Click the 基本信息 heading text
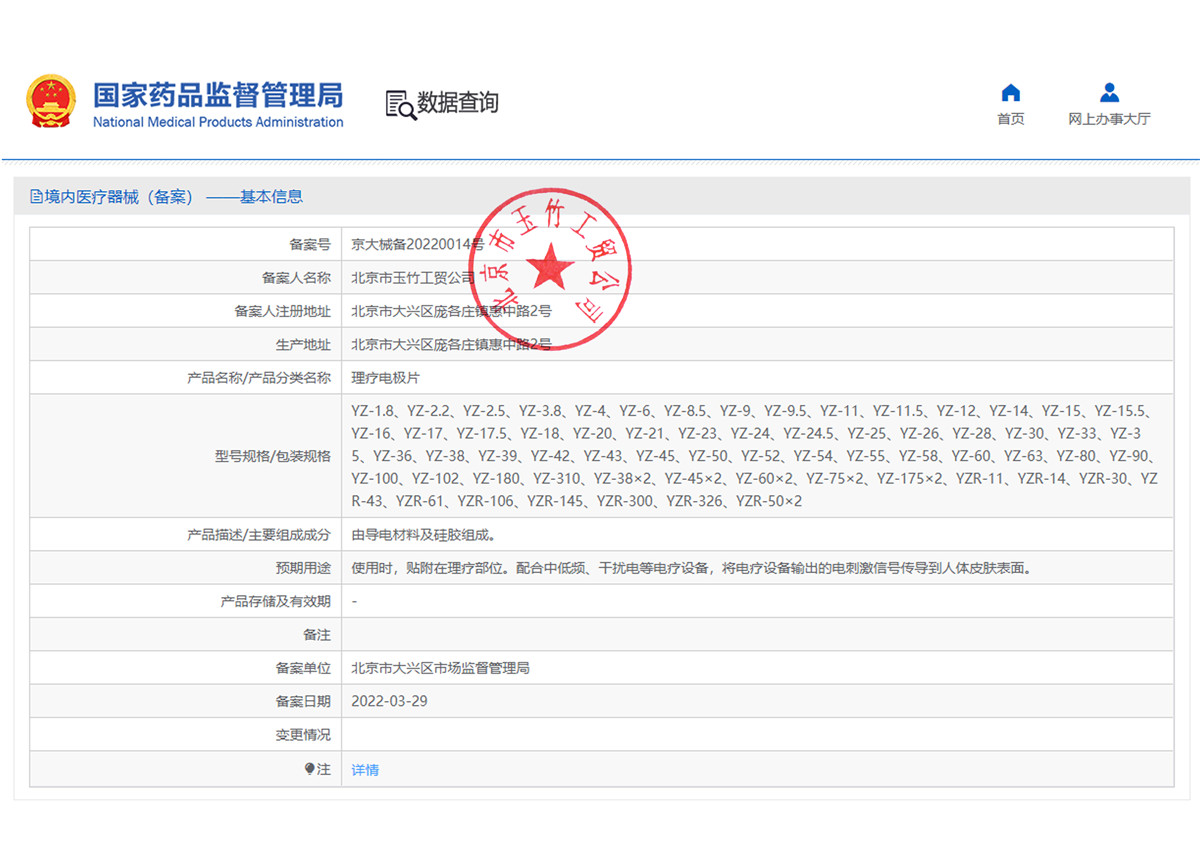The width and height of the screenshot is (1200, 848). (x=271, y=197)
